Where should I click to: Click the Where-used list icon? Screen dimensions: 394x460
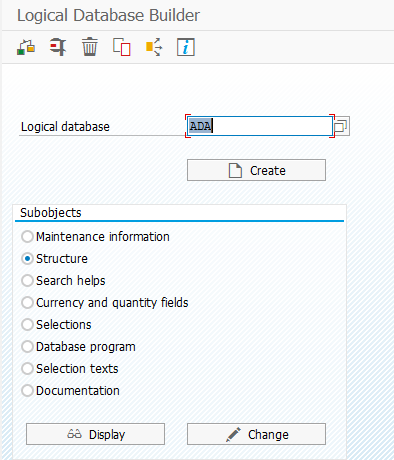154,47
